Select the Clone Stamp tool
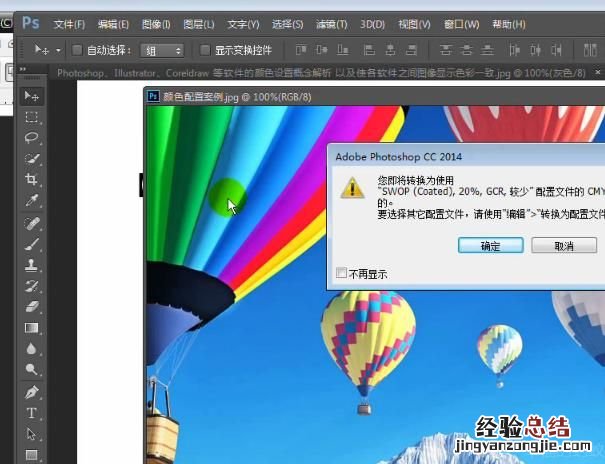Screen dimensions: 605x464 tap(32, 265)
